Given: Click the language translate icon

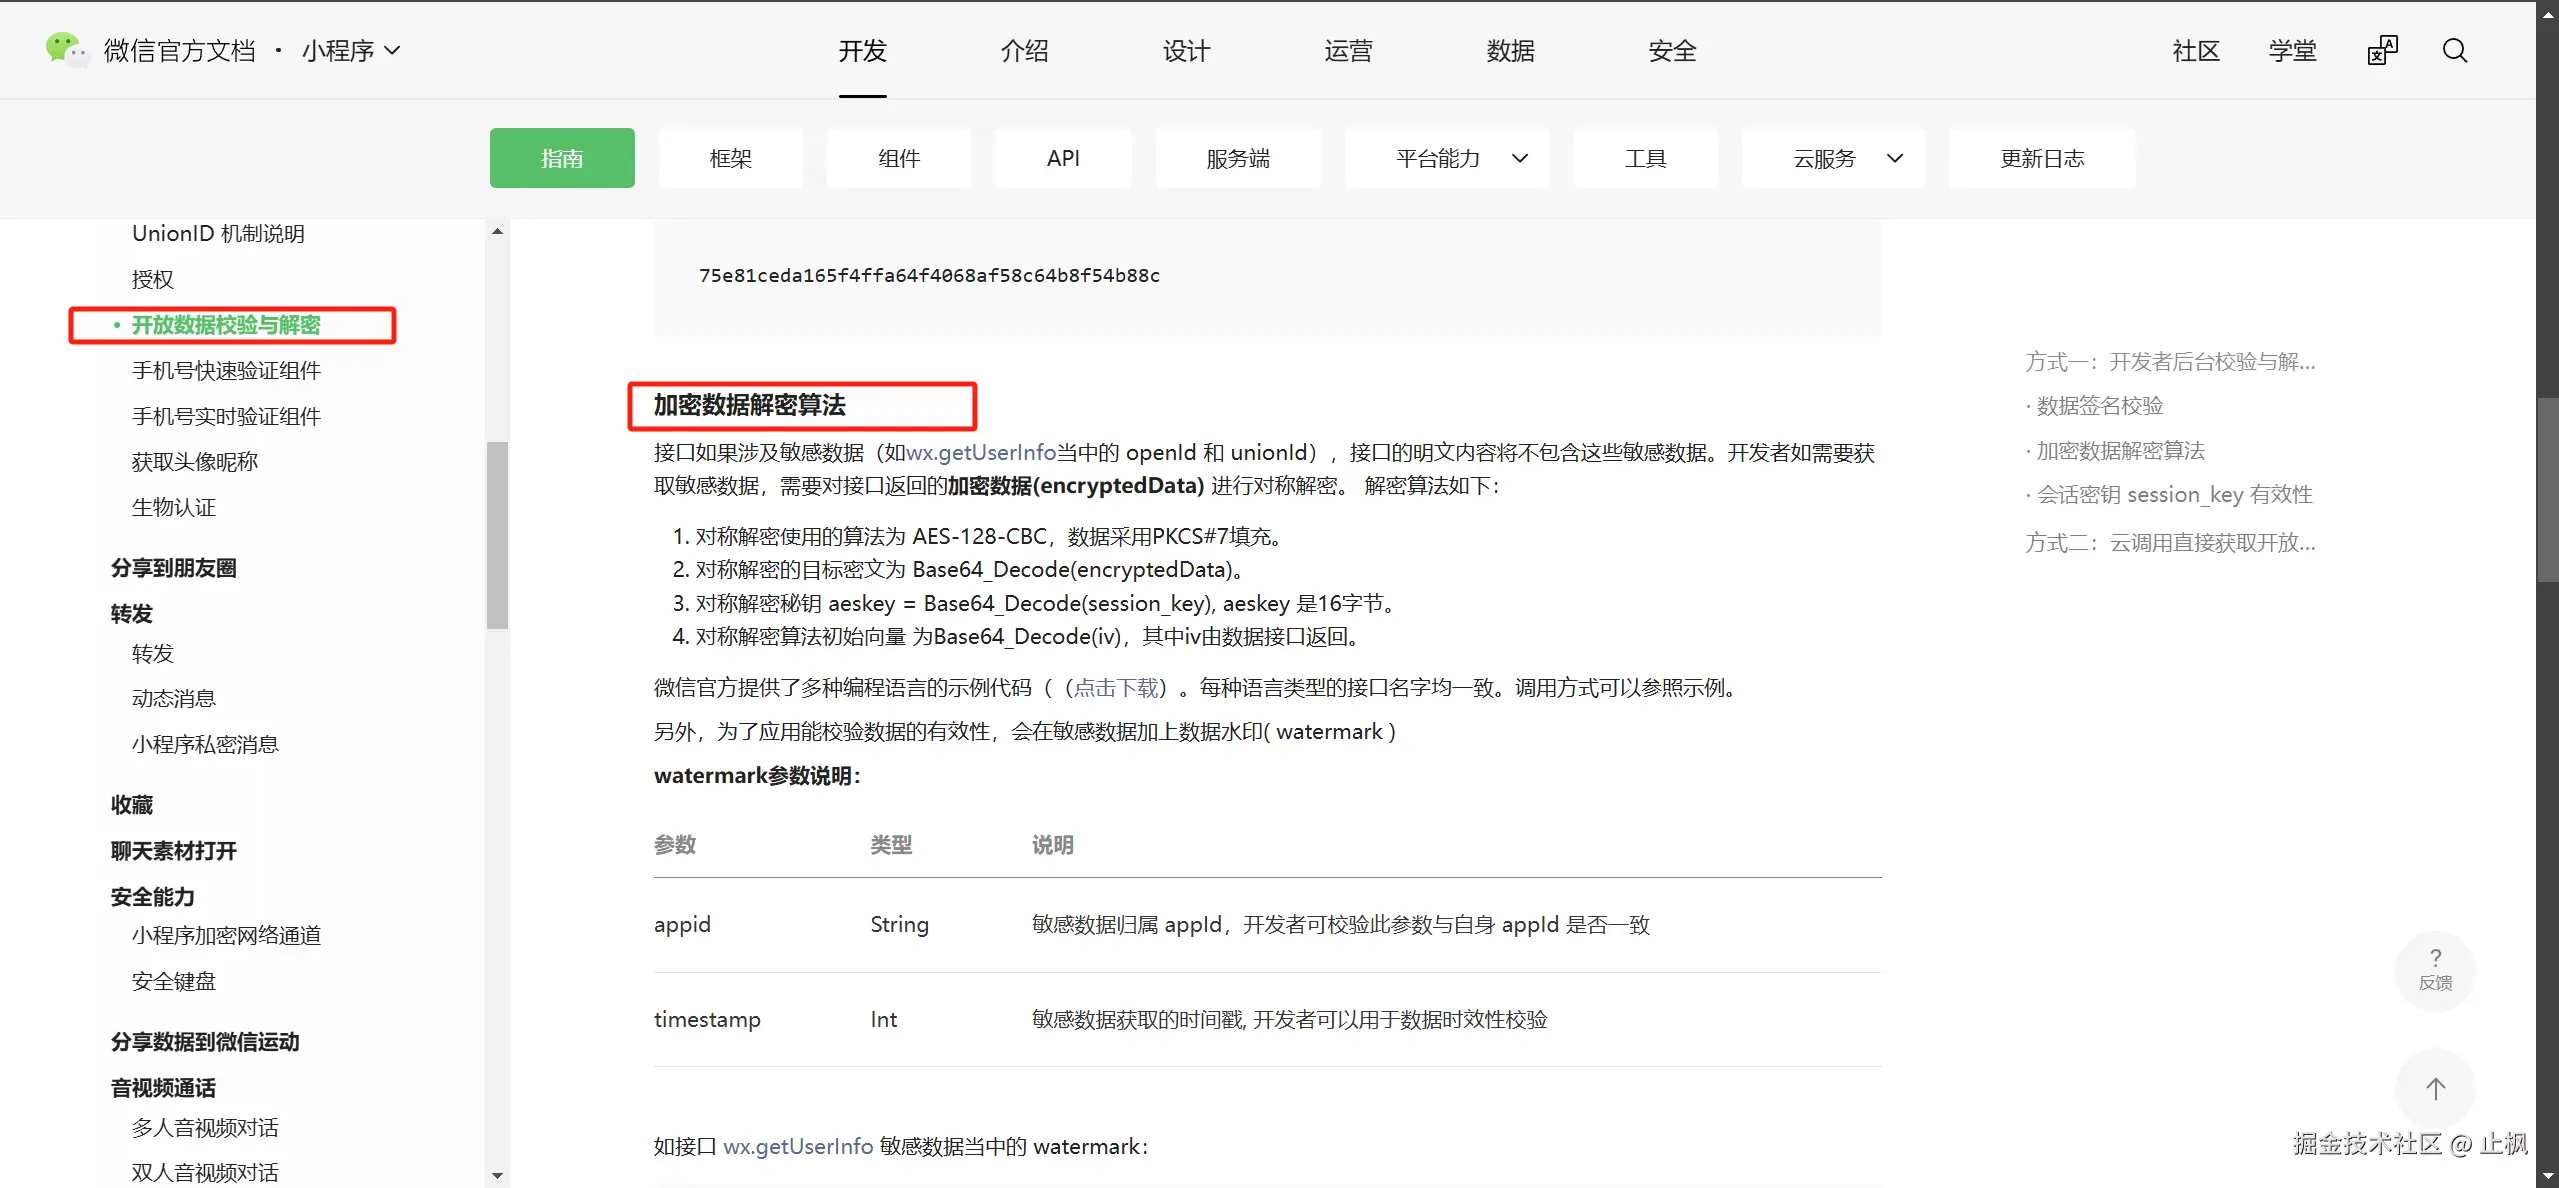Looking at the screenshot, I should 2382,50.
